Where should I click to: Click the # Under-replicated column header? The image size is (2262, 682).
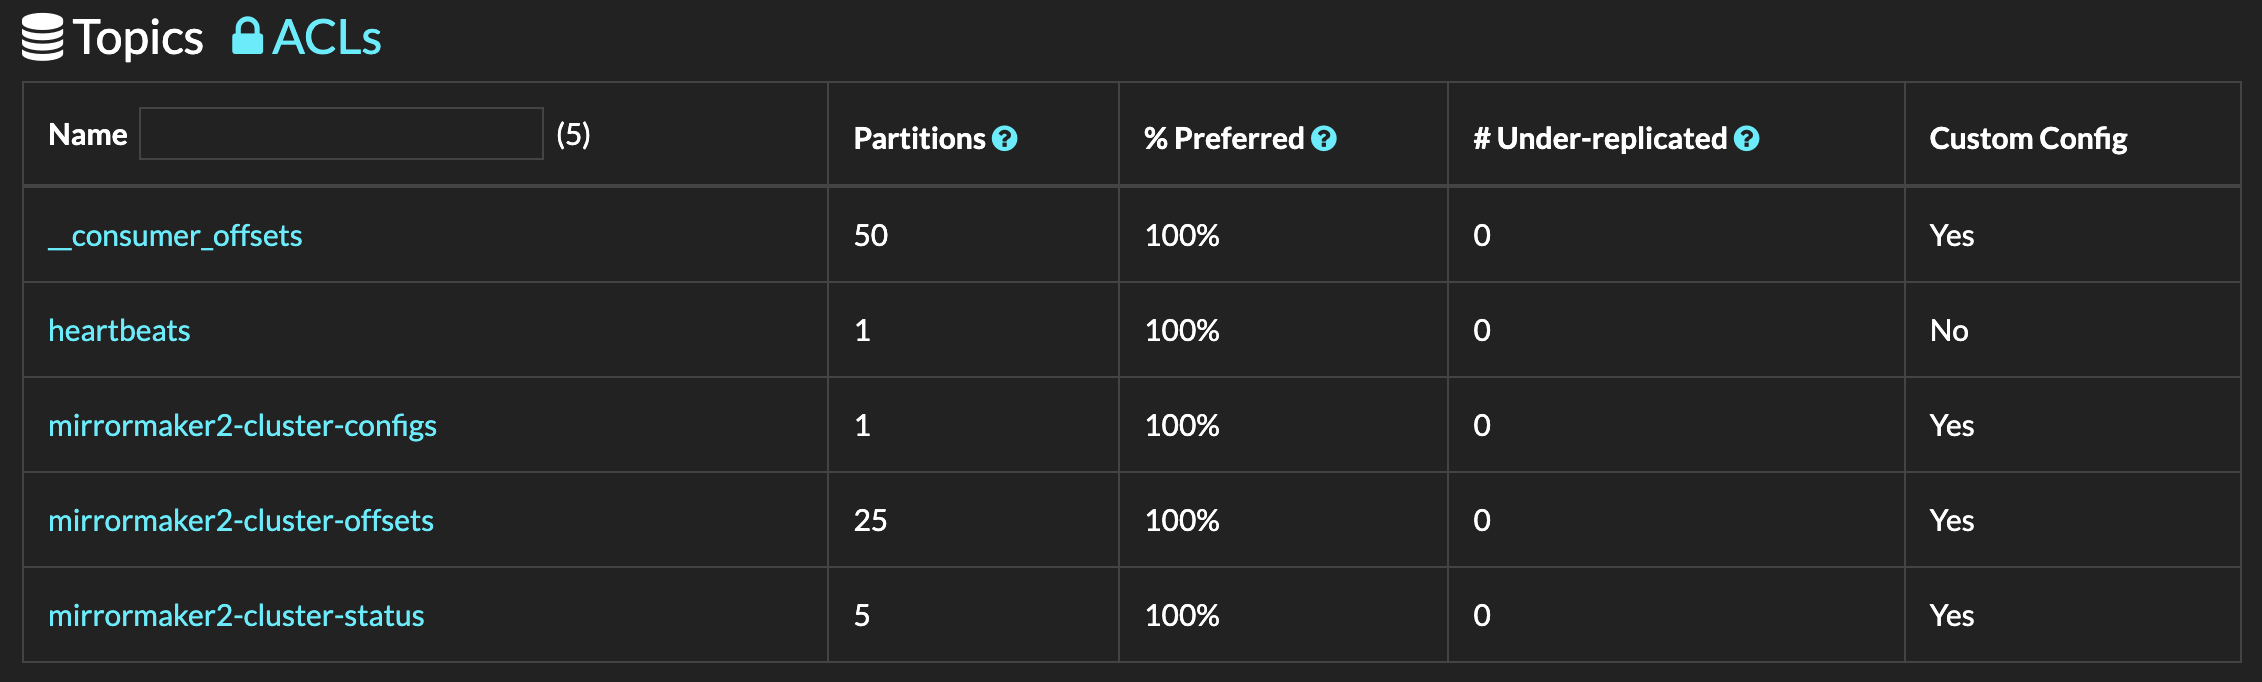coord(1600,139)
